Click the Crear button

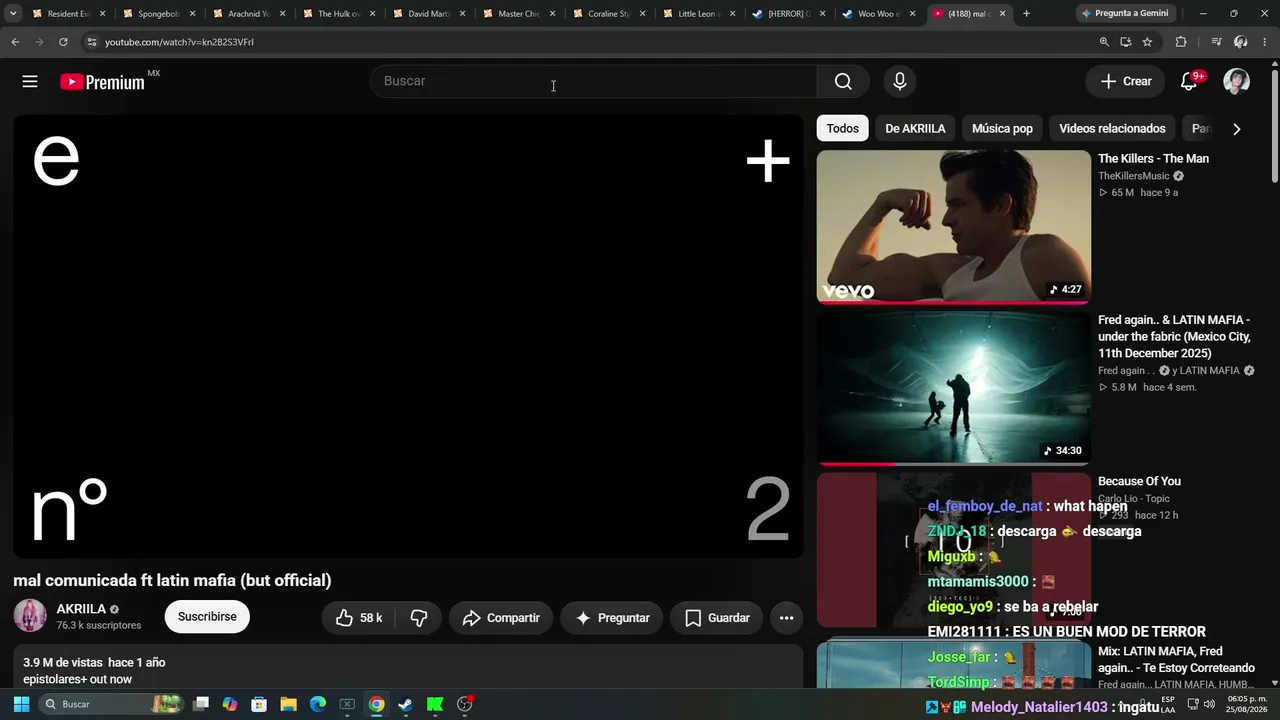click(x=1126, y=81)
